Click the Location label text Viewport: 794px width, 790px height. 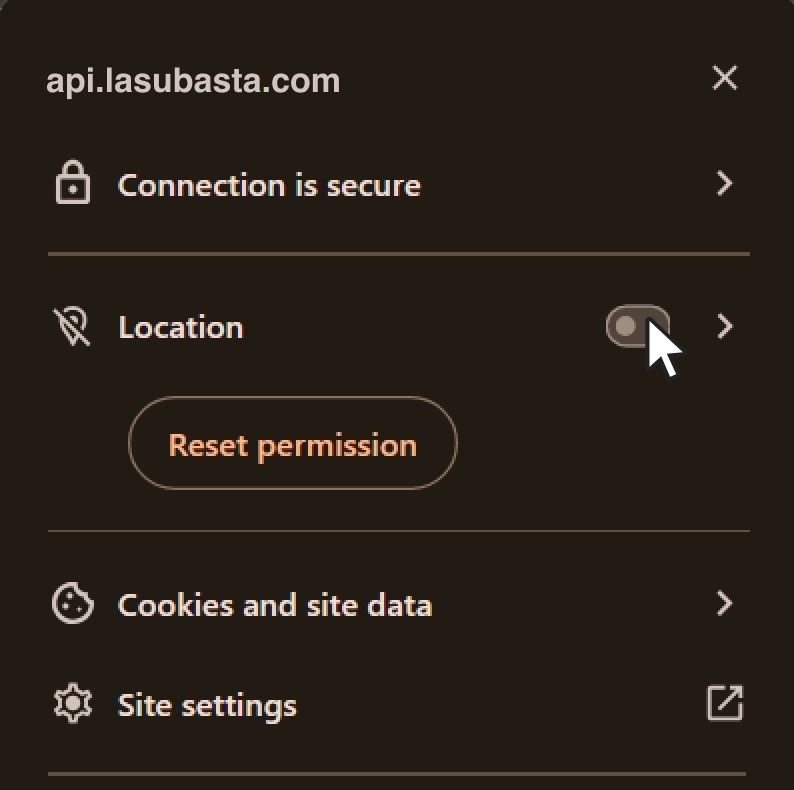coord(180,327)
